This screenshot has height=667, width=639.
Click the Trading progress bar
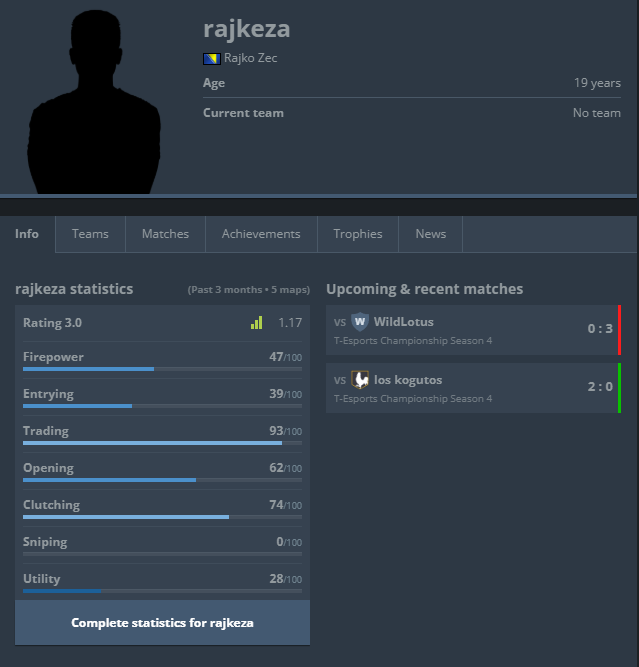pos(163,443)
